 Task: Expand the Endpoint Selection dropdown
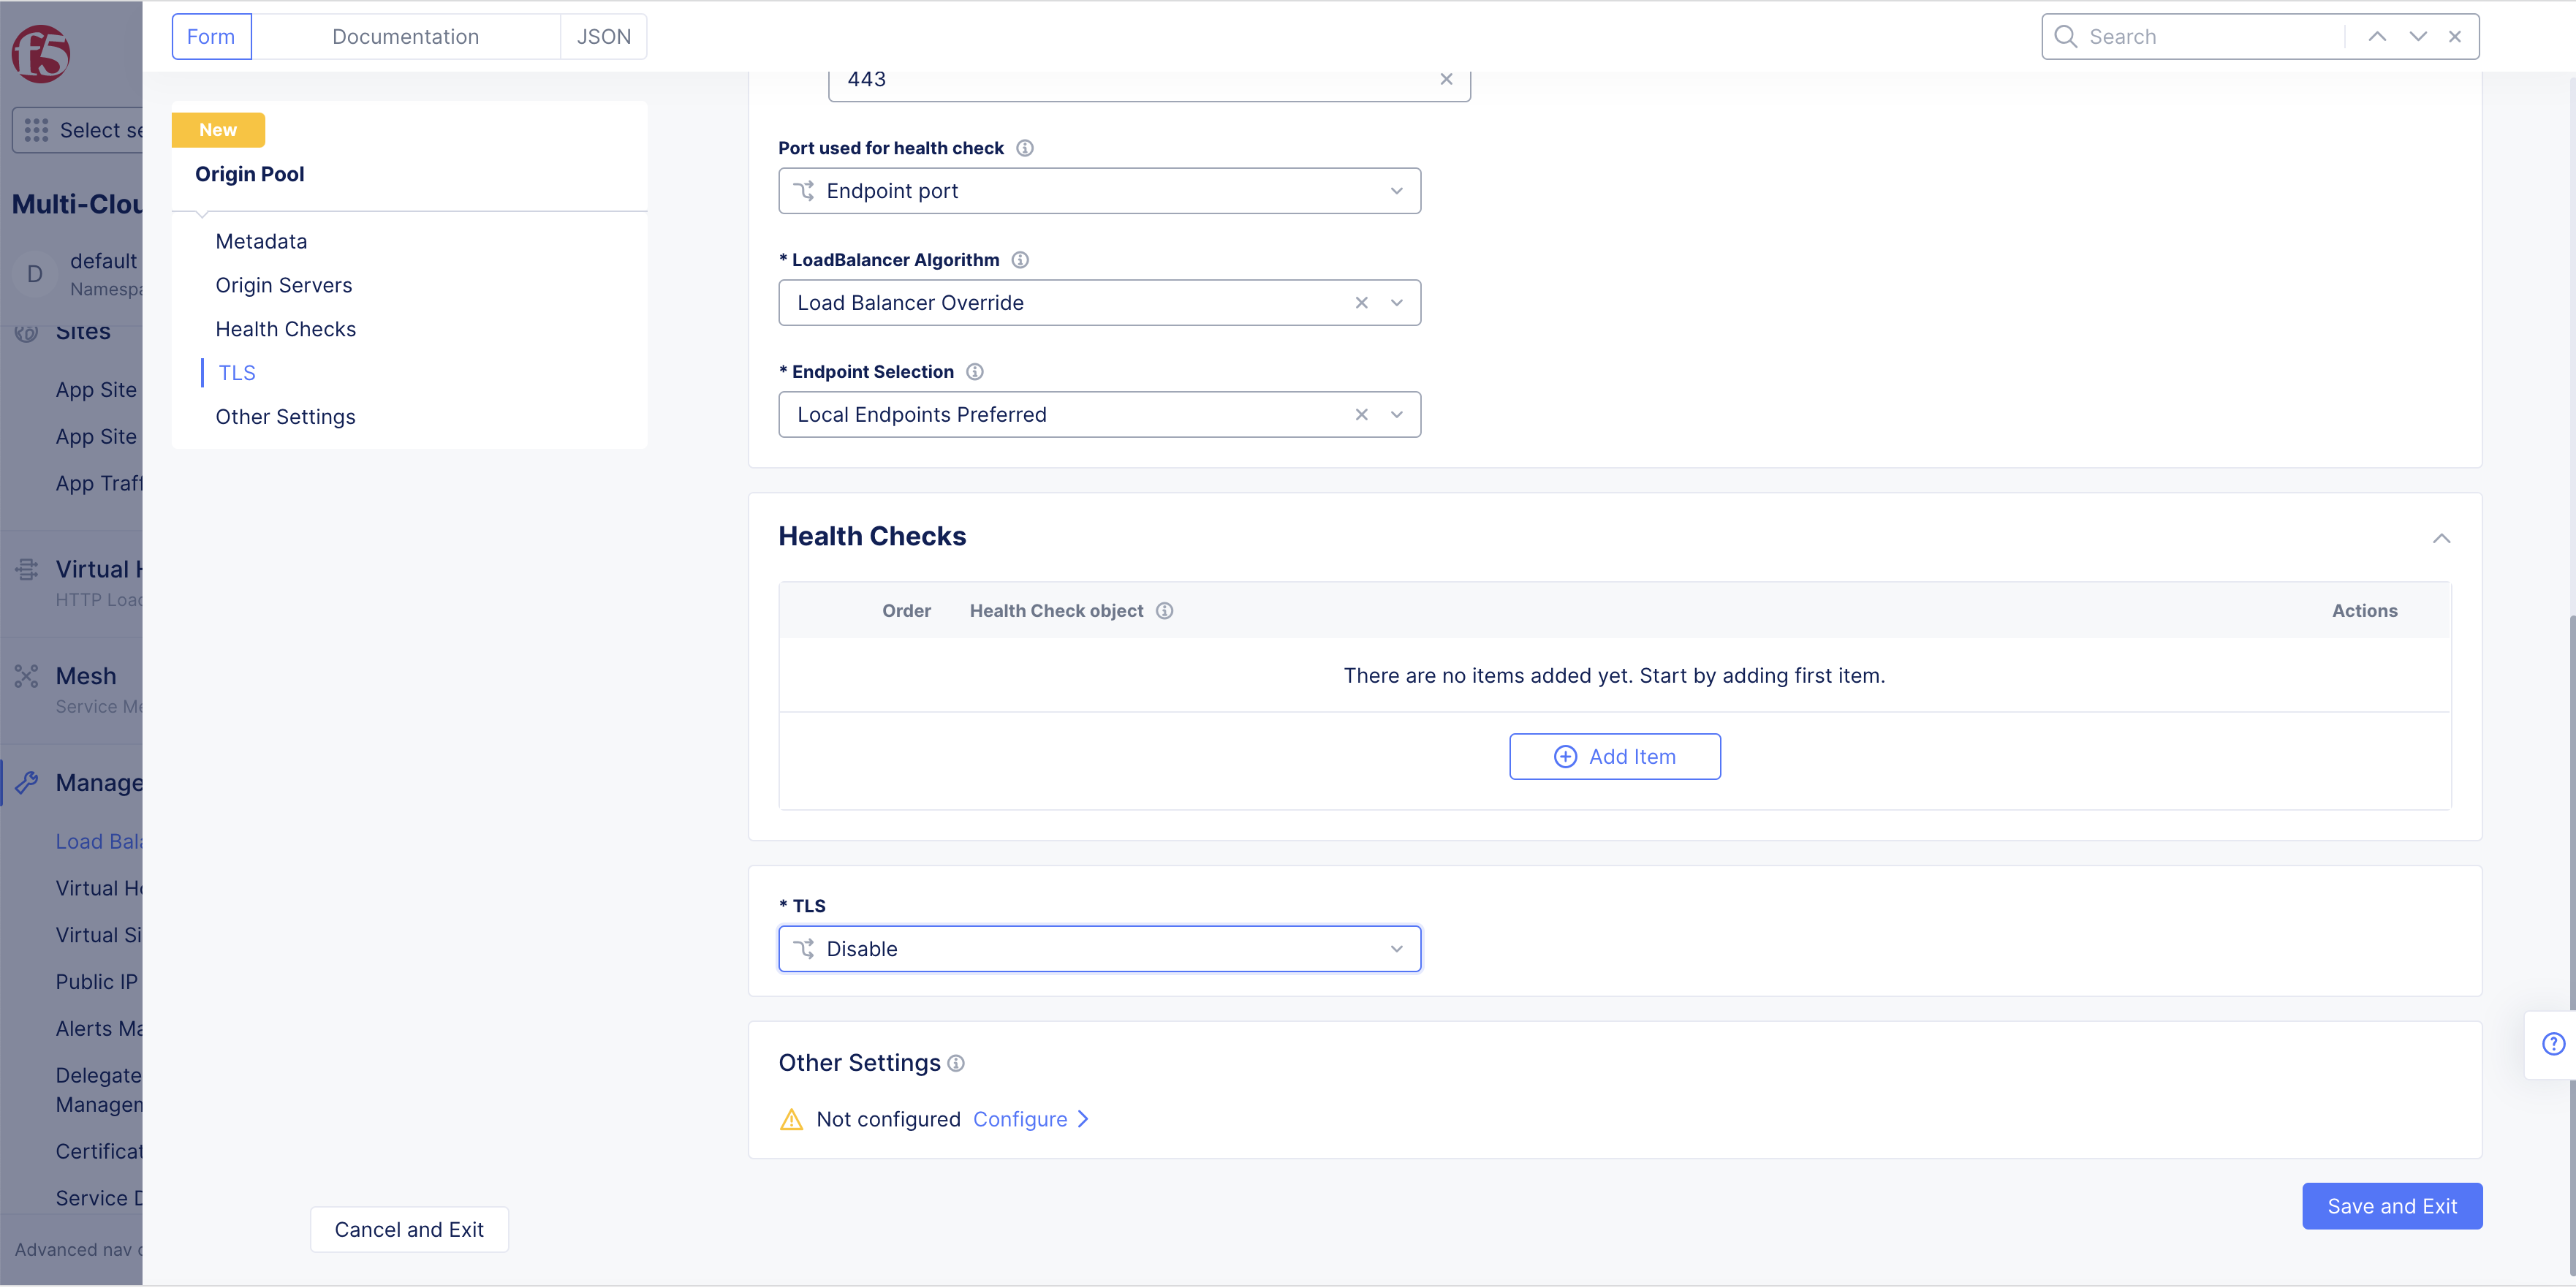pyautogui.click(x=1396, y=414)
